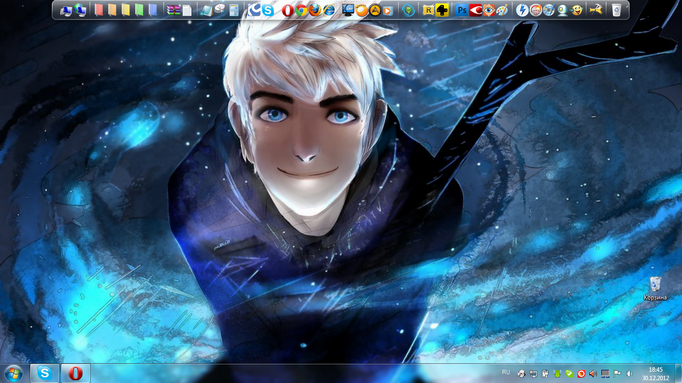
Task: Open Google Chrome from the dock
Action: pos(301,10)
